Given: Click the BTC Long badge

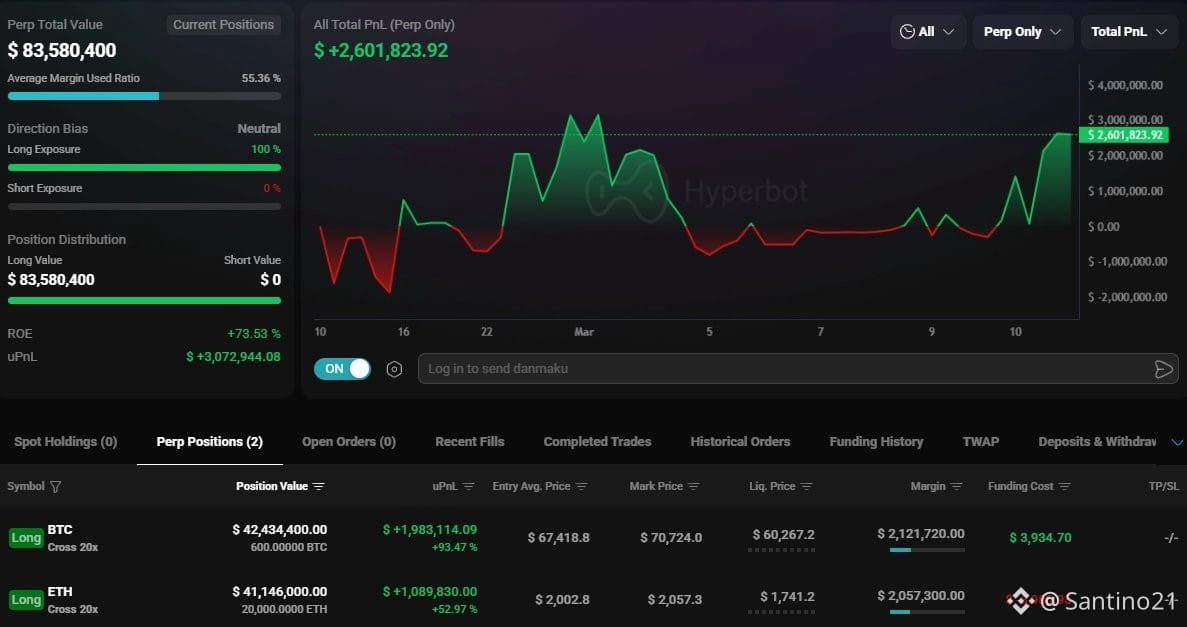Looking at the screenshot, I should tap(26, 538).
